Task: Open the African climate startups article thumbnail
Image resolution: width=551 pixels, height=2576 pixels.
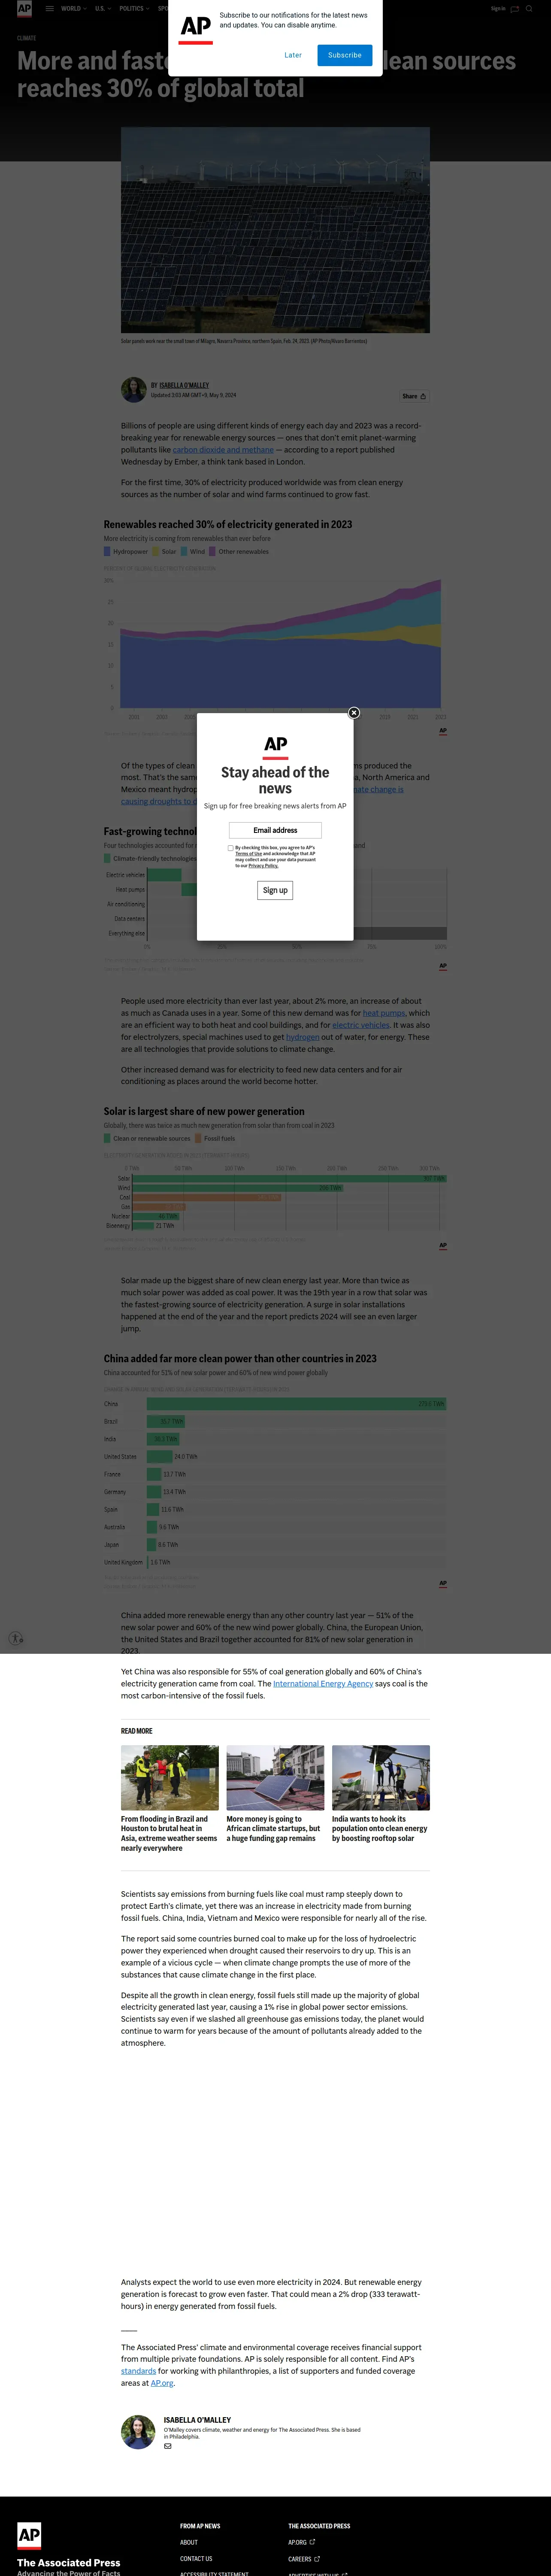Action: pyautogui.click(x=275, y=1777)
